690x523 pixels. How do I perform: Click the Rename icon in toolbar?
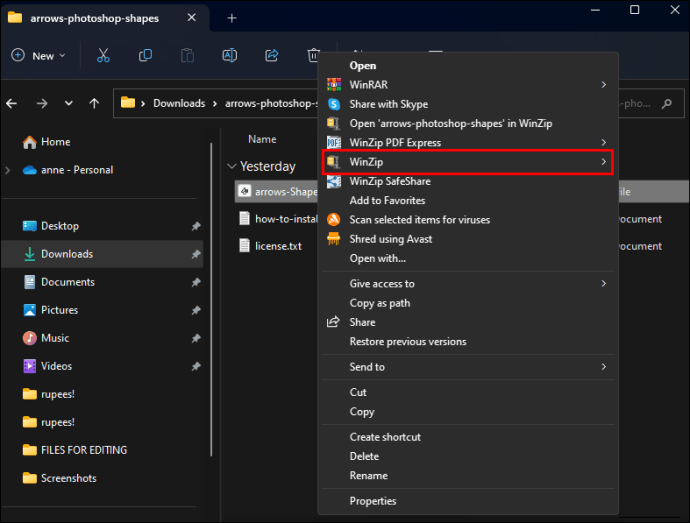pos(229,56)
